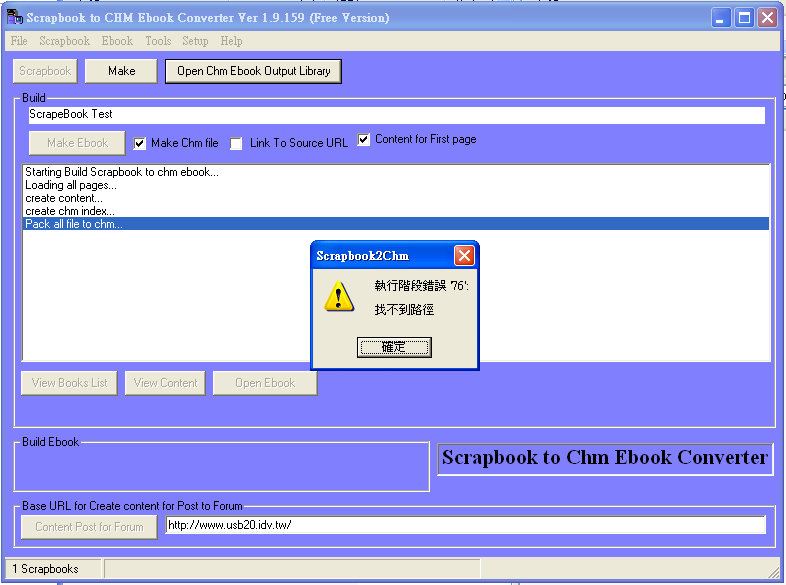Confirm the error with 確定 button
Screen dimensions: 786x585
tap(394, 347)
